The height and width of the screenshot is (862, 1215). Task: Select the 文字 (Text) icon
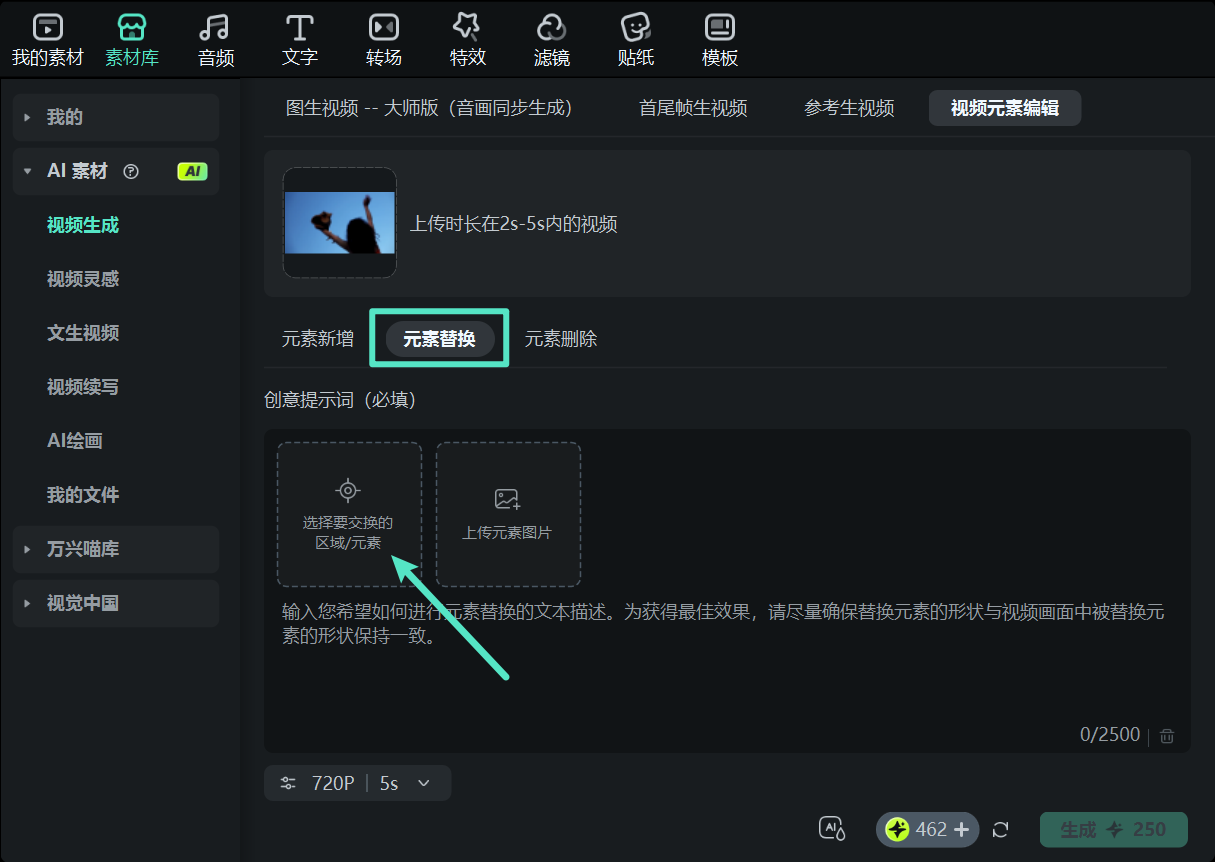point(299,37)
